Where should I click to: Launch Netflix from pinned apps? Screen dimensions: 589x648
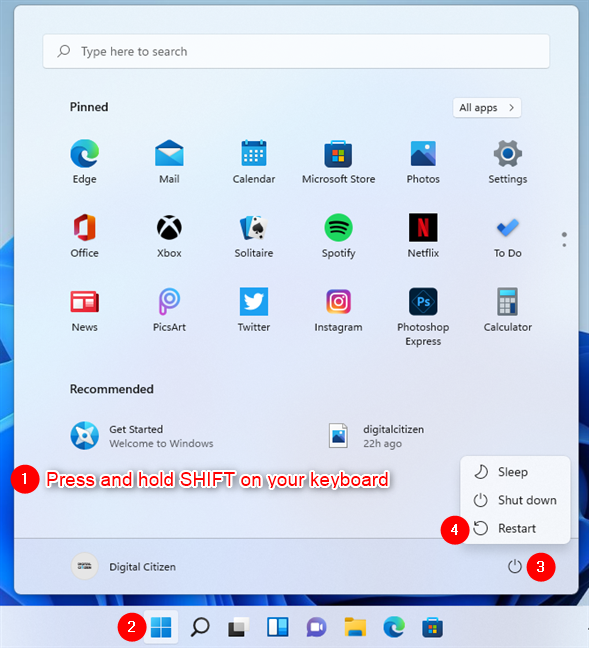(x=423, y=236)
